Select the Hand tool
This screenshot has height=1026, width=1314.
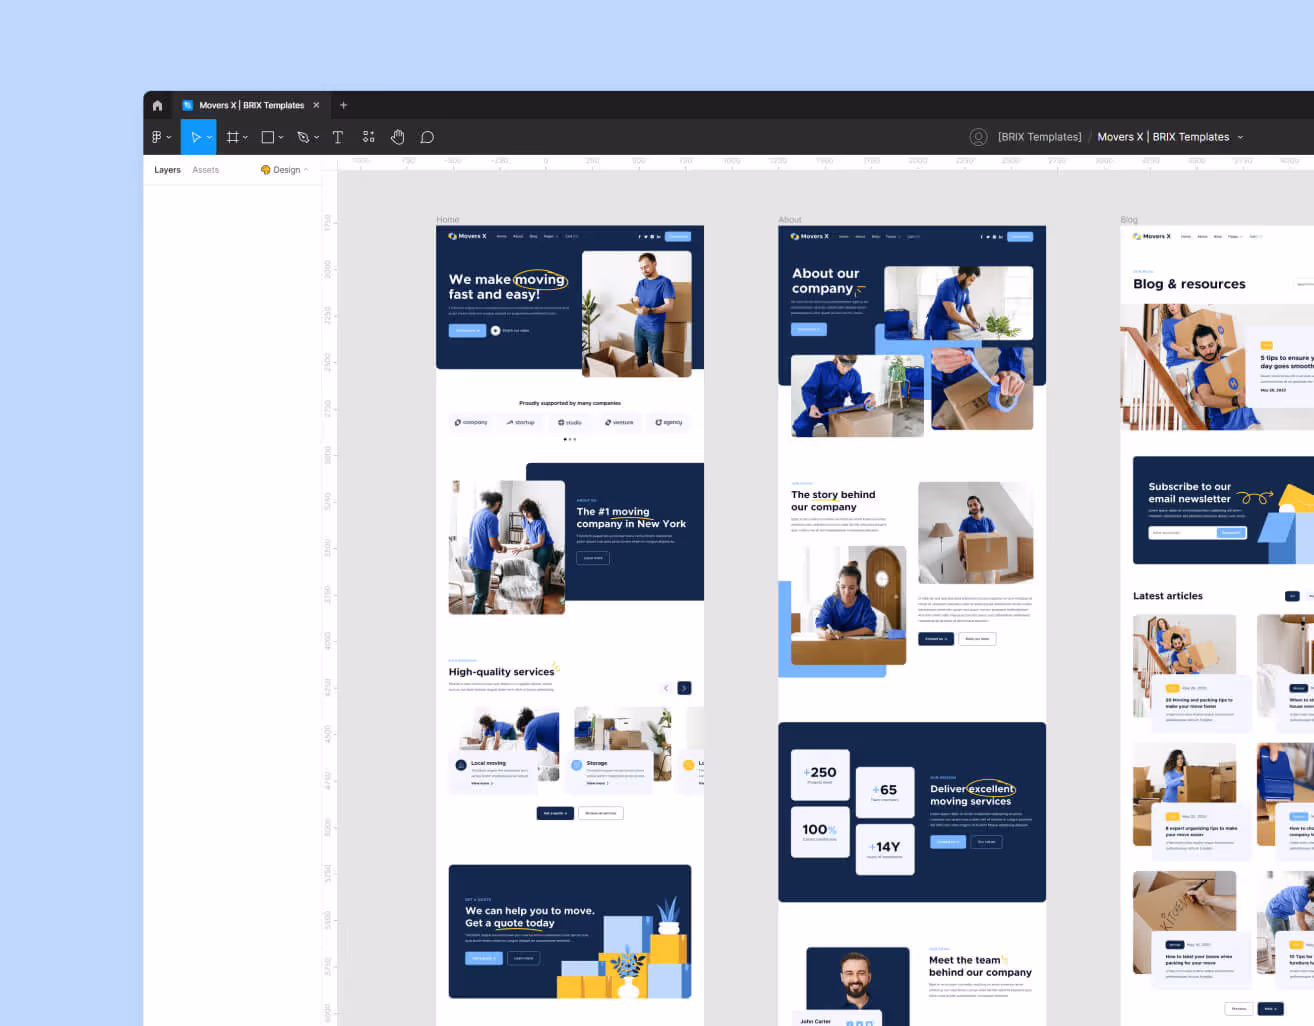click(x=397, y=137)
